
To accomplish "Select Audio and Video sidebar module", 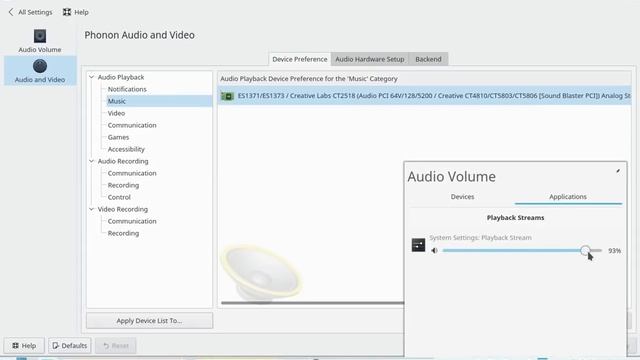I will pyautogui.click(x=40, y=71).
